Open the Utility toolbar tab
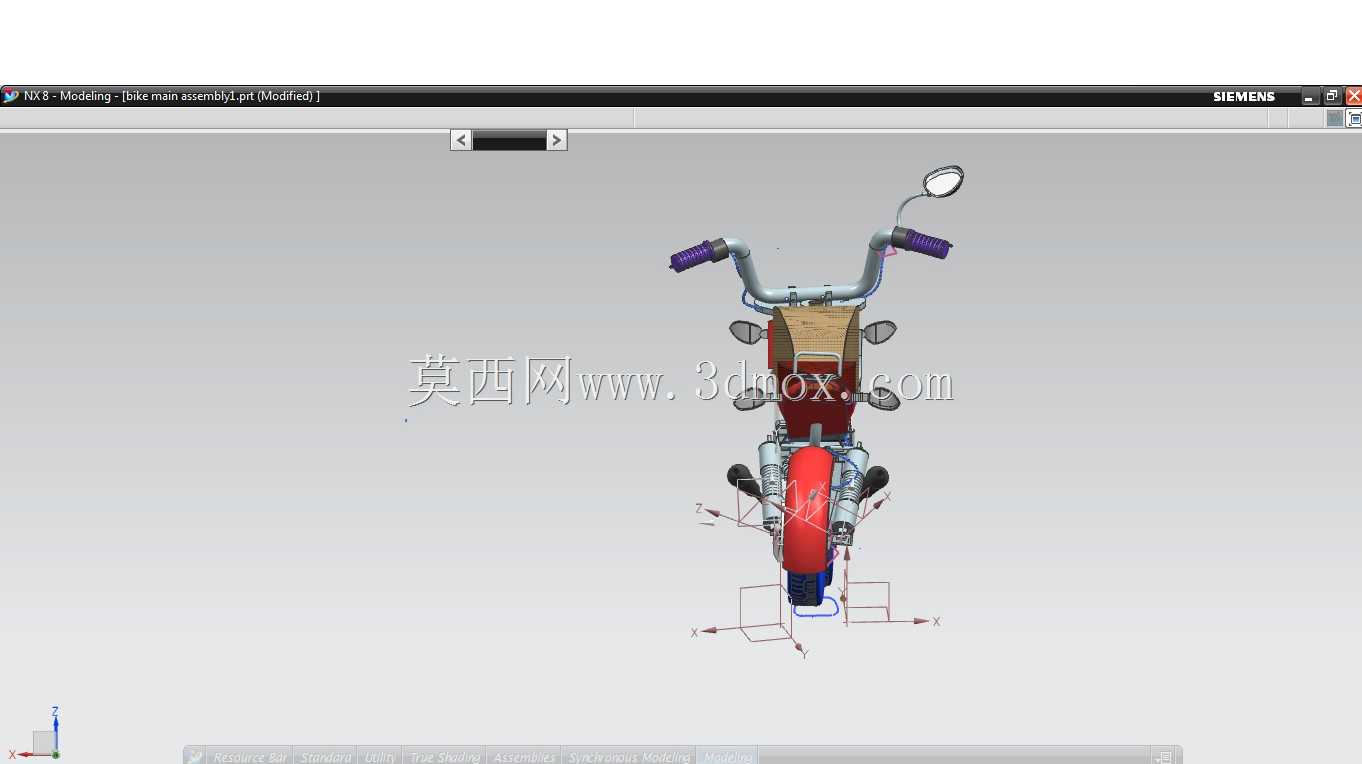Viewport: 1362px width, 764px height. 379,757
